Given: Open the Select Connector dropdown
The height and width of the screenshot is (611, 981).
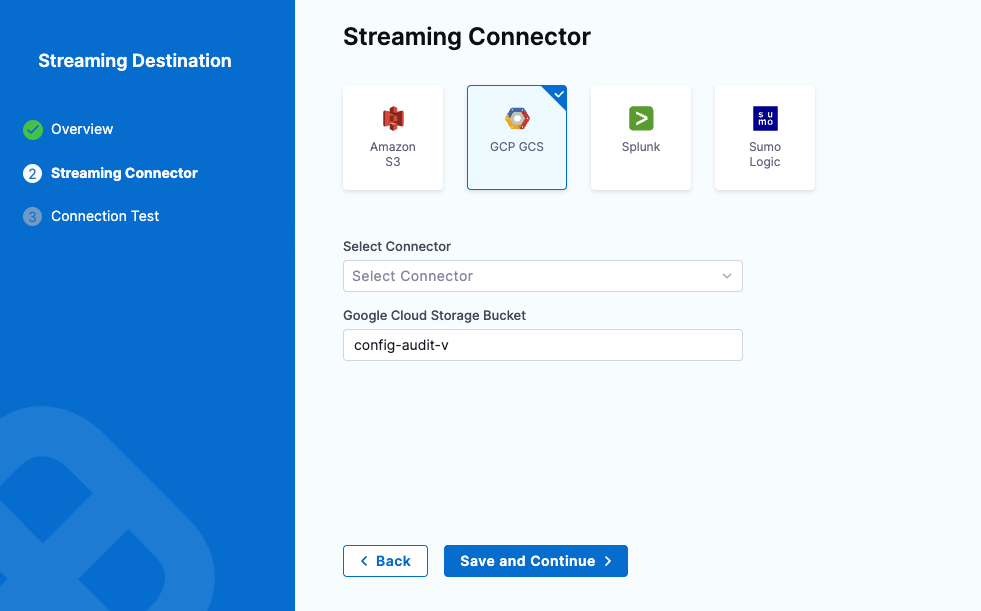Looking at the screenshot, I should [530, 276].
